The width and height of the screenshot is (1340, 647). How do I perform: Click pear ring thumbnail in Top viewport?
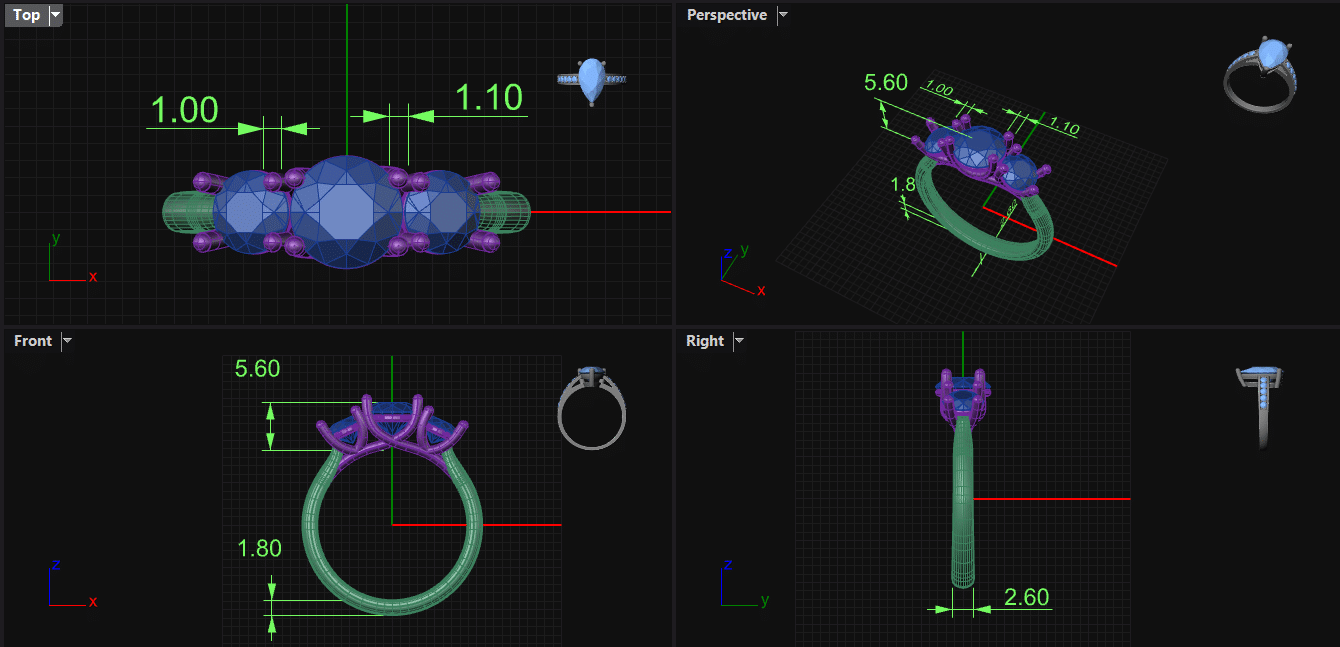coord(591,80)
